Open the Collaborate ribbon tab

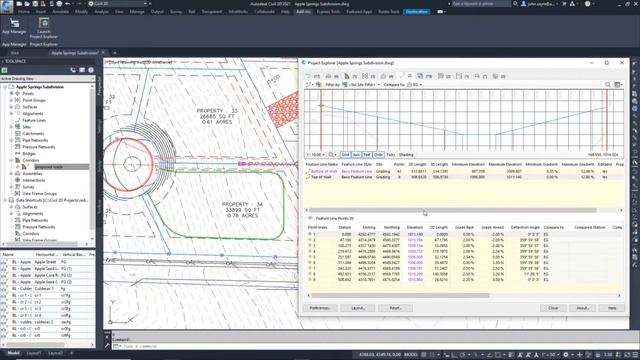pos(264,12)
